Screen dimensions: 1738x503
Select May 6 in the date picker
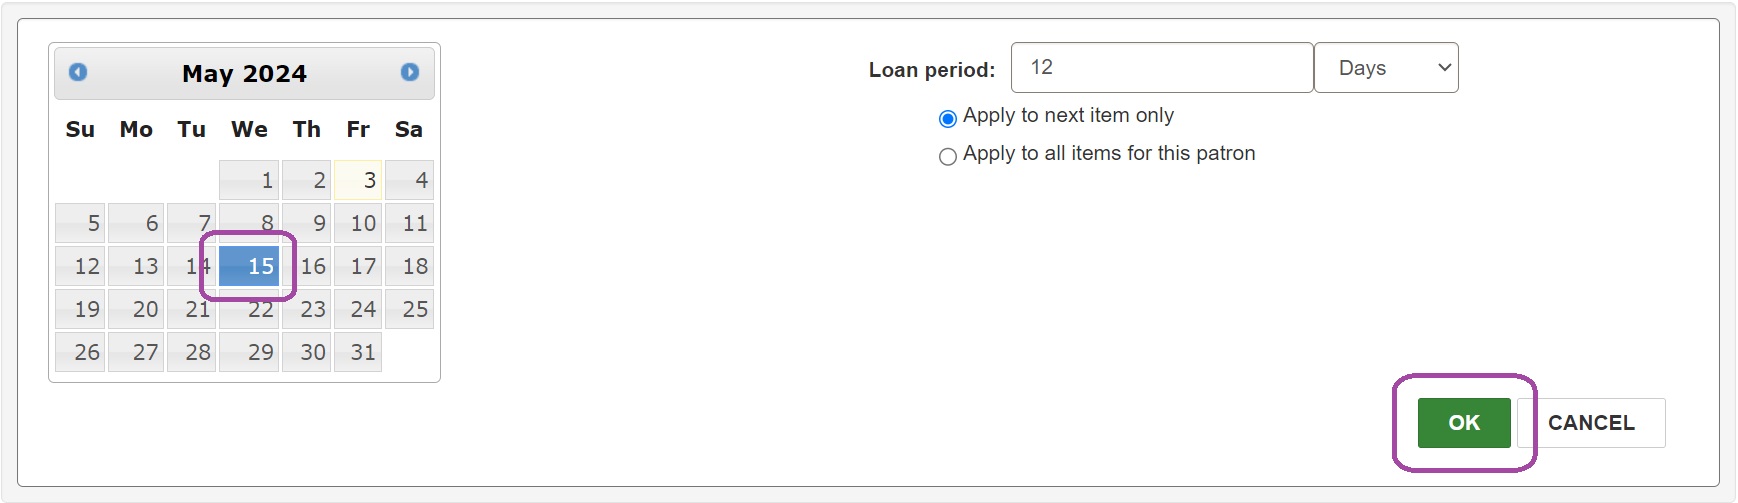coord(136,223)
